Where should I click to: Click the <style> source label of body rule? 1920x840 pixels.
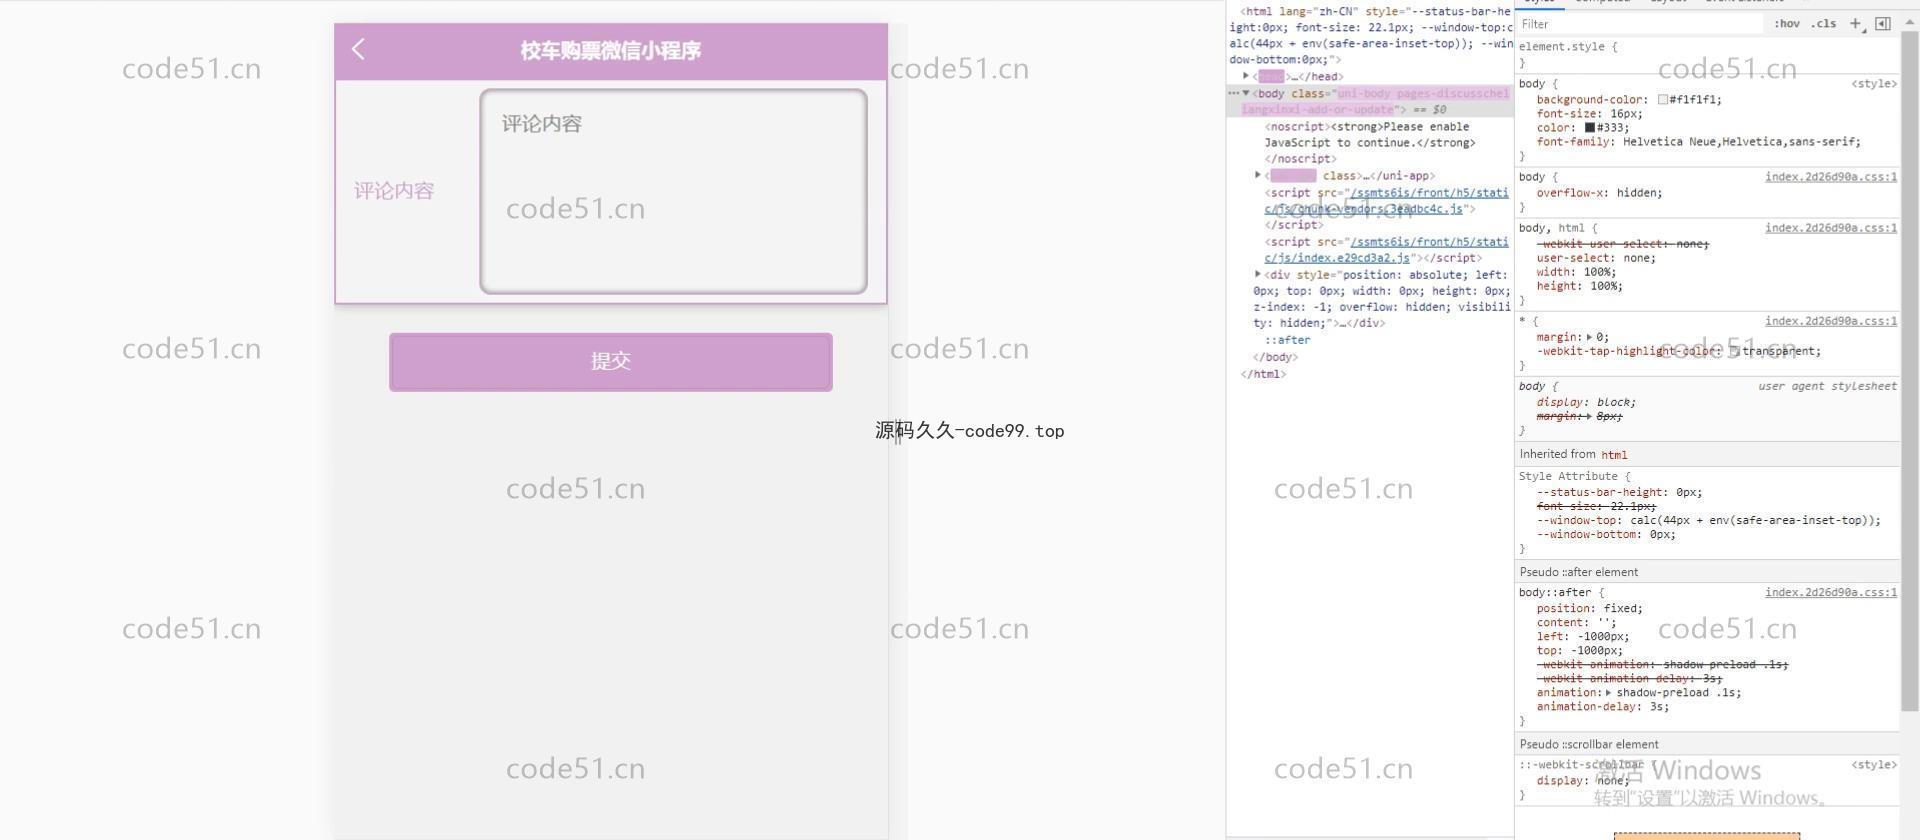click(1873, 84)
